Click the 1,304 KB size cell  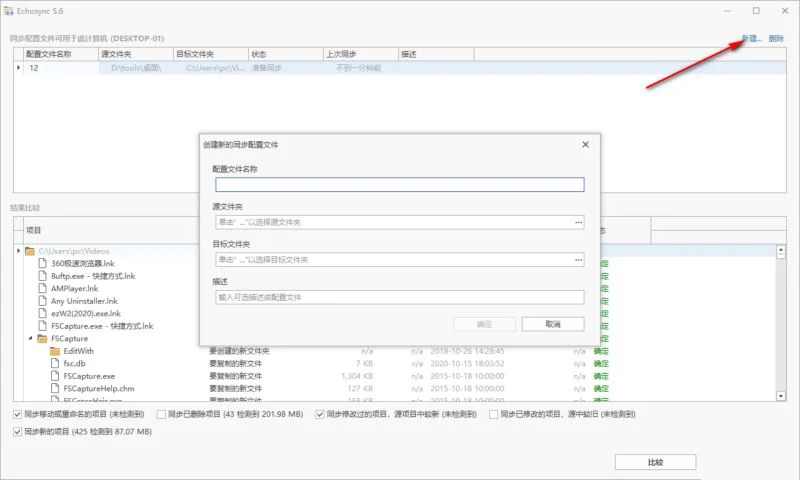pyautogui.click(x=357, y=376)
